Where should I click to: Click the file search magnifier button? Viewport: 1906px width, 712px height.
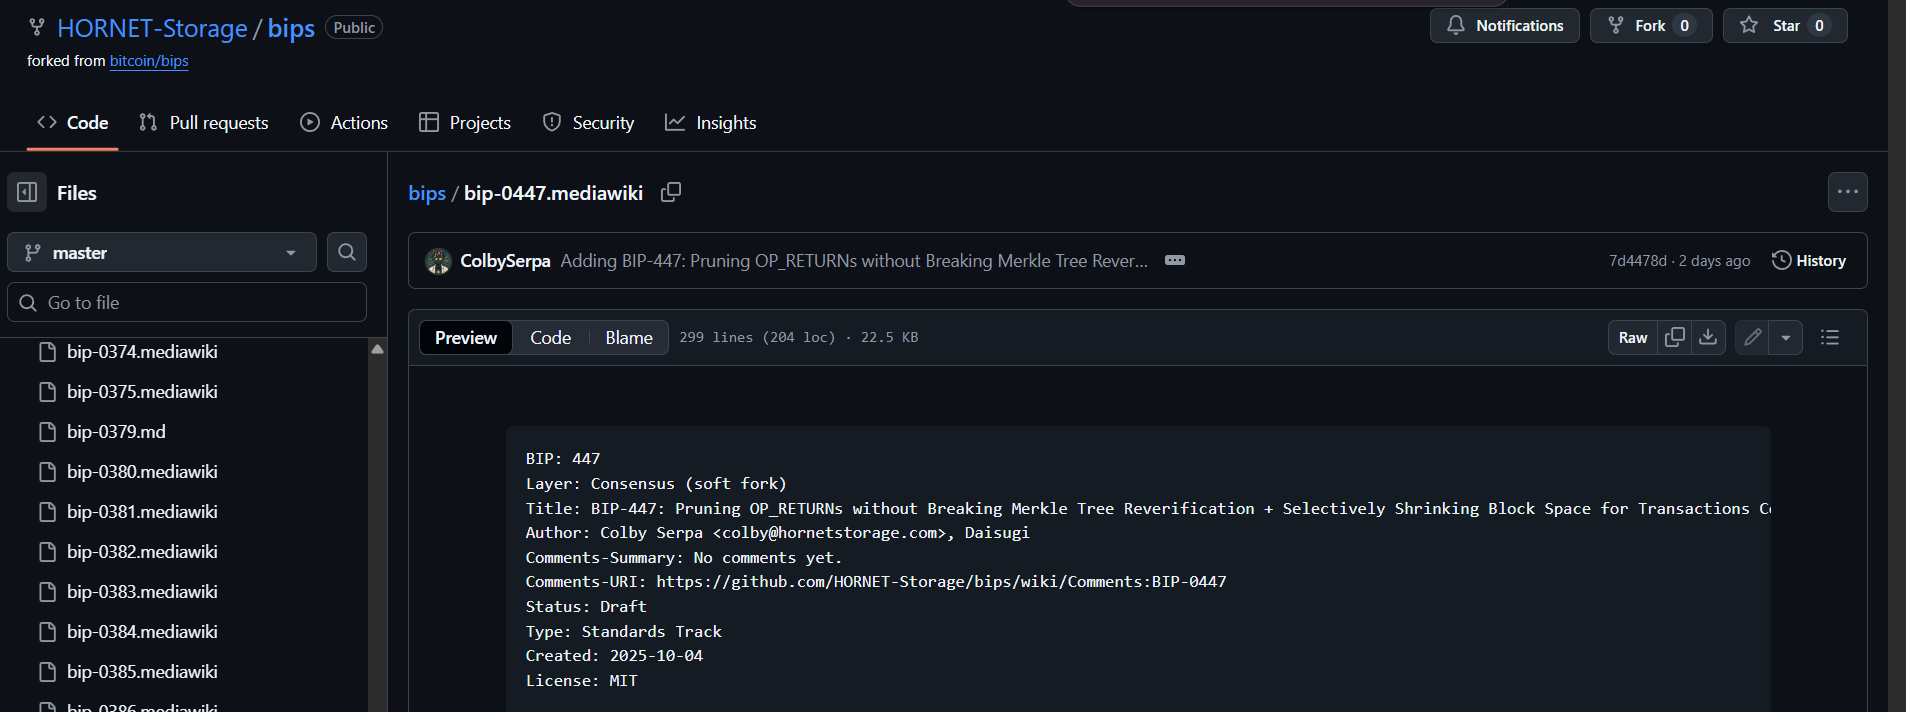pyautogui.click(x=347, y=252)
